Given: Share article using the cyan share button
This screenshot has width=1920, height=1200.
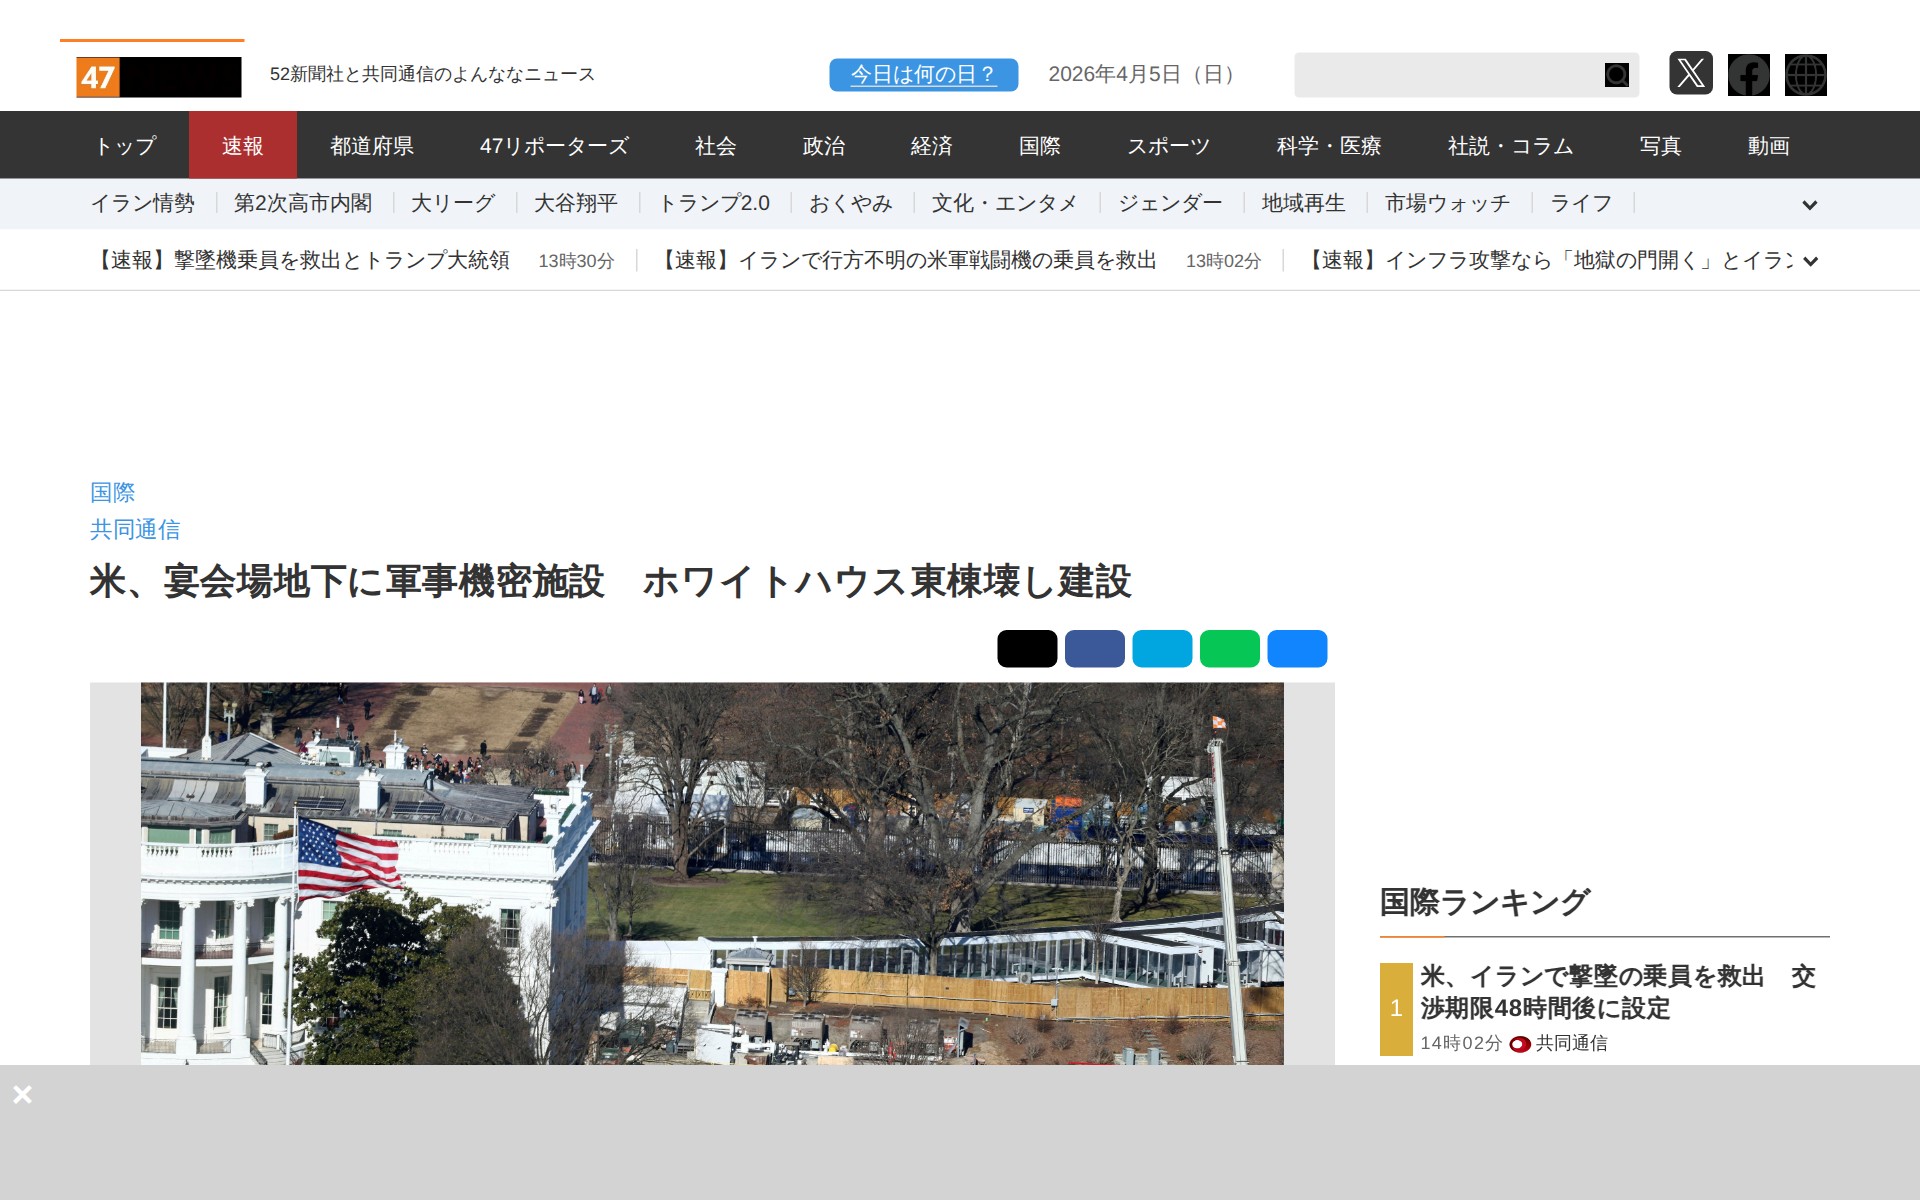Looking at the screenshot, I should pos(1162,648).
